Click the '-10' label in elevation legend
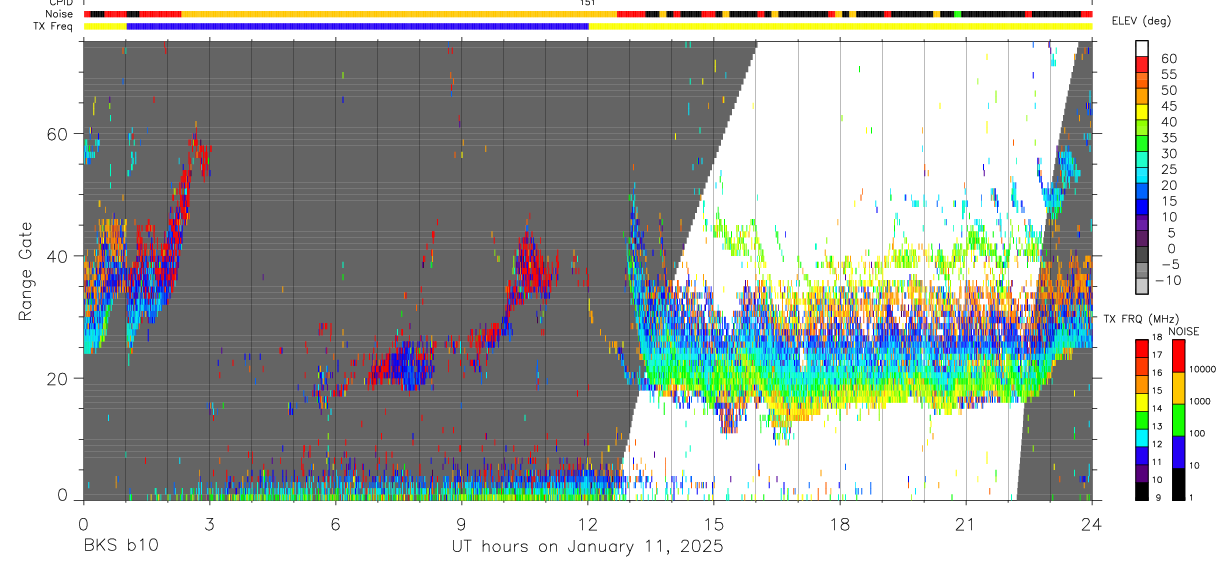1228x567 pixels. (x=1168, y=280)
